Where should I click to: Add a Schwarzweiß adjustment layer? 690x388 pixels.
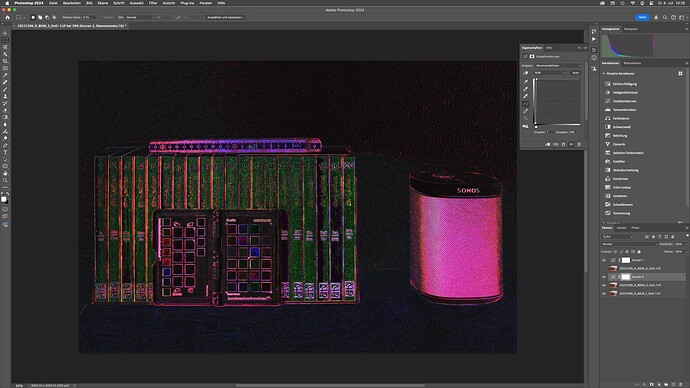(x=621, y=127)
